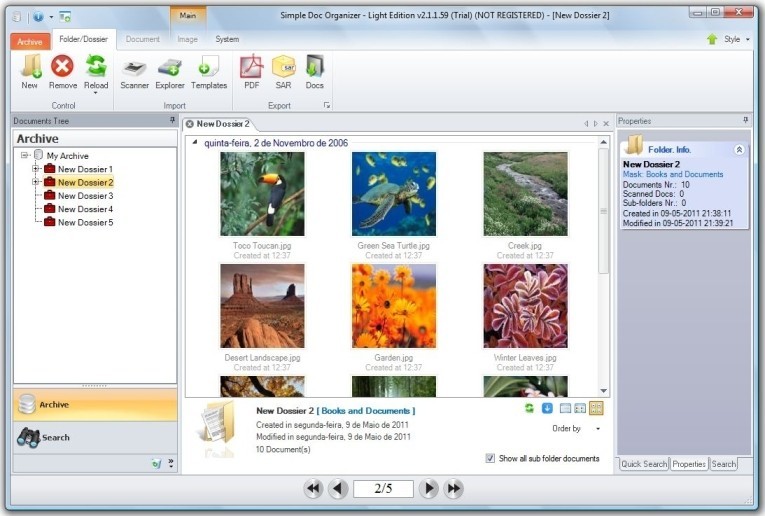Viewport: 765px width, 516px height.
Task: Select the Green Sea Turtle.jpg thumbnail
Action: click(394, 194)
